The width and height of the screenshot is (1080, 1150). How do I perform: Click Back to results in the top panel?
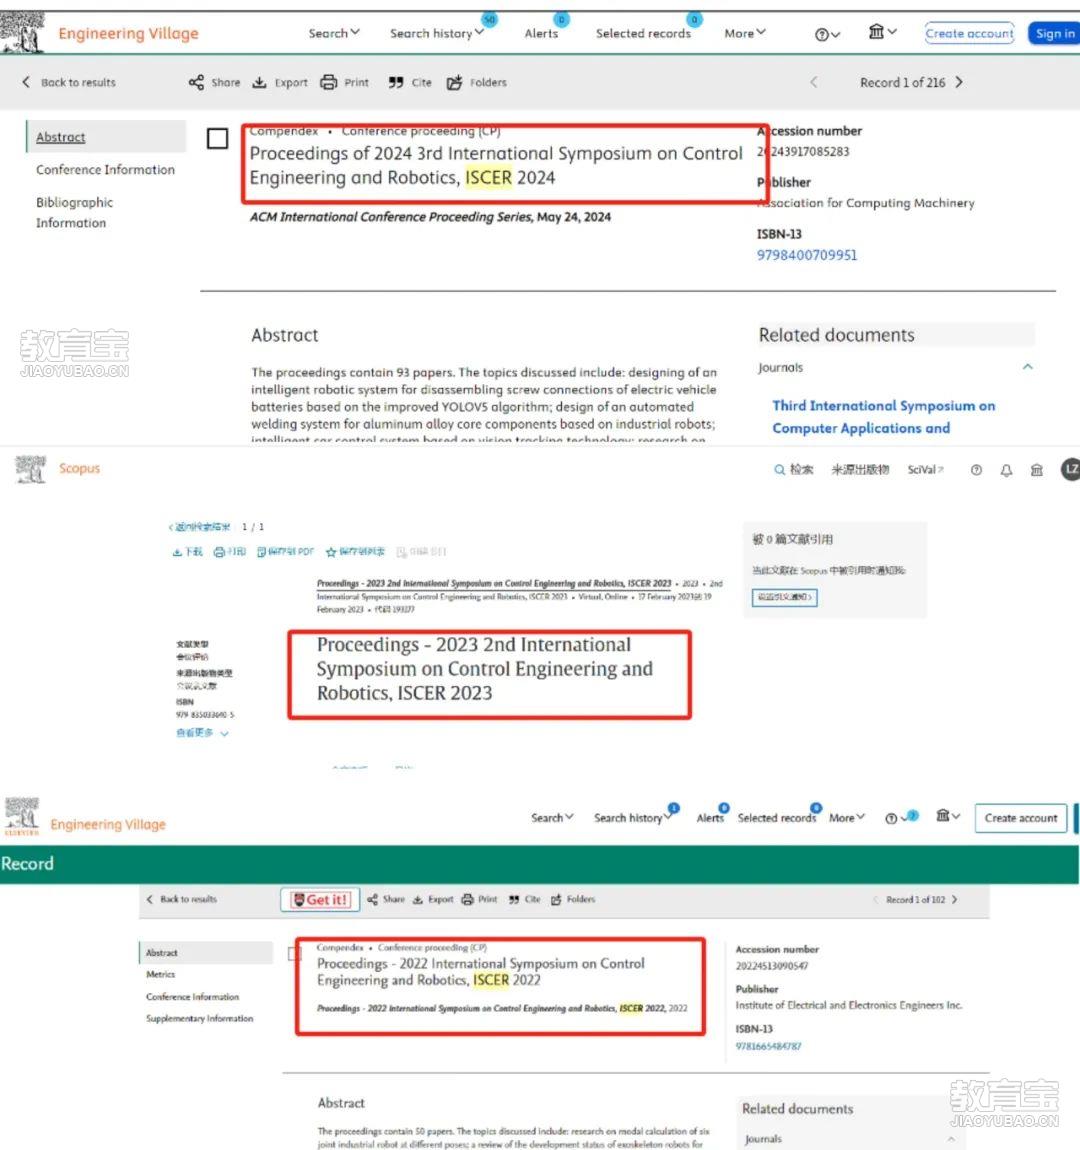68,82
